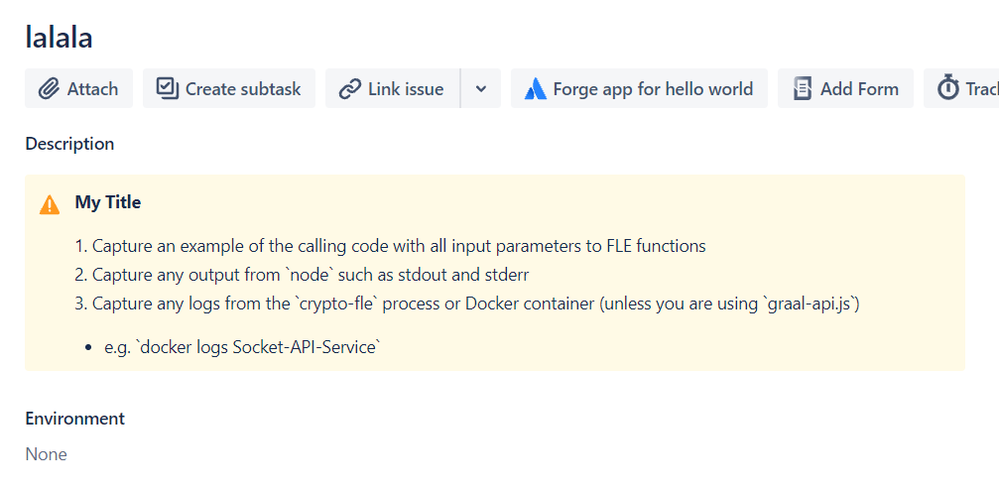Click the orange warning triangle icon

click(49, 204)
